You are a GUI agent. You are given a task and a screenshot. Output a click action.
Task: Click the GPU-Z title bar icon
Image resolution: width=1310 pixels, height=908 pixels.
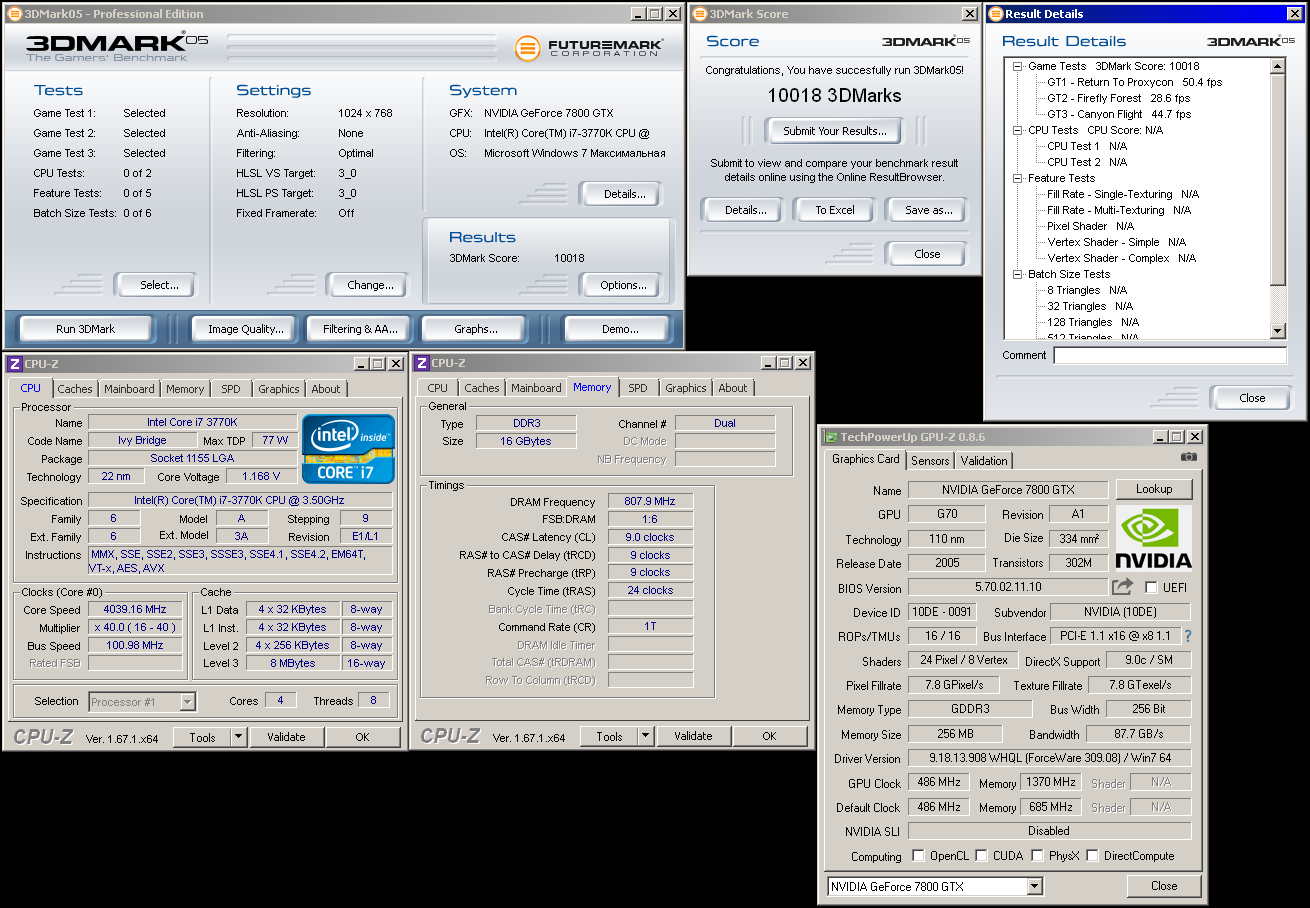tap(830, 437)
